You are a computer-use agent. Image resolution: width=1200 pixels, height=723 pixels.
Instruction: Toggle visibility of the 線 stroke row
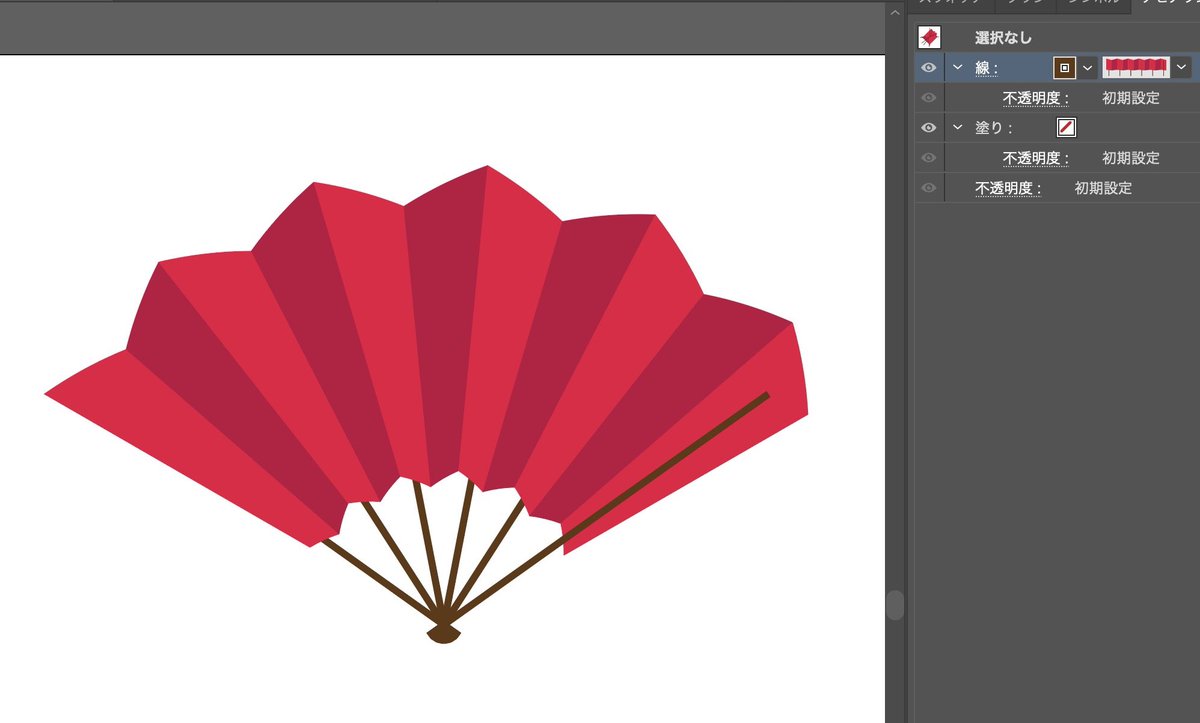[929, 68]
